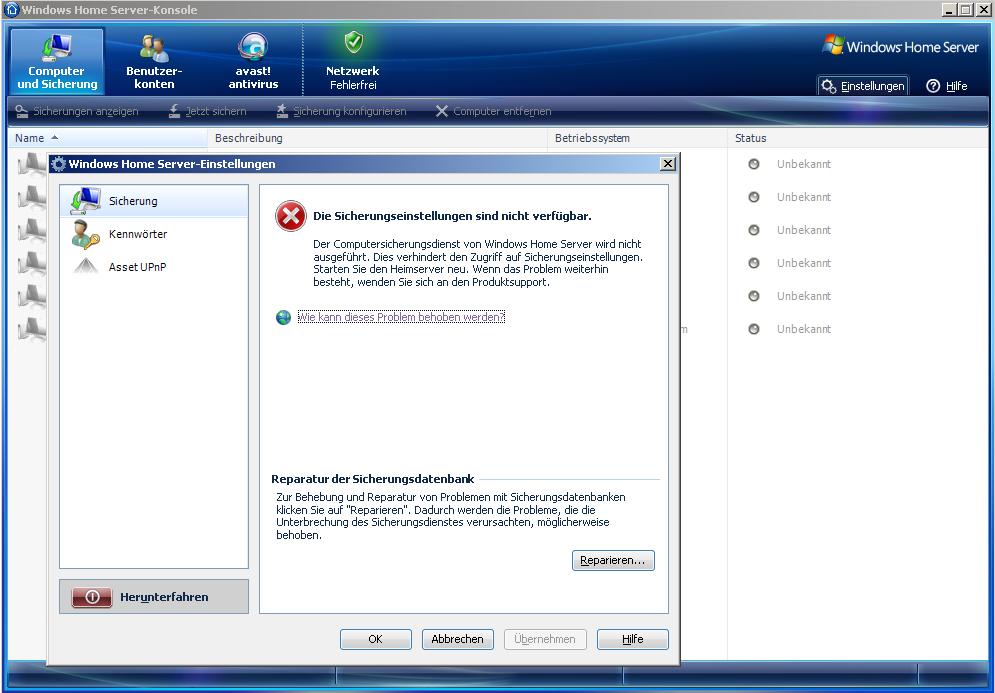Image resolution: width=995 pixels, height=693 pixels.
Task: Open Hilfe in console header
Action: click(947, 86)
